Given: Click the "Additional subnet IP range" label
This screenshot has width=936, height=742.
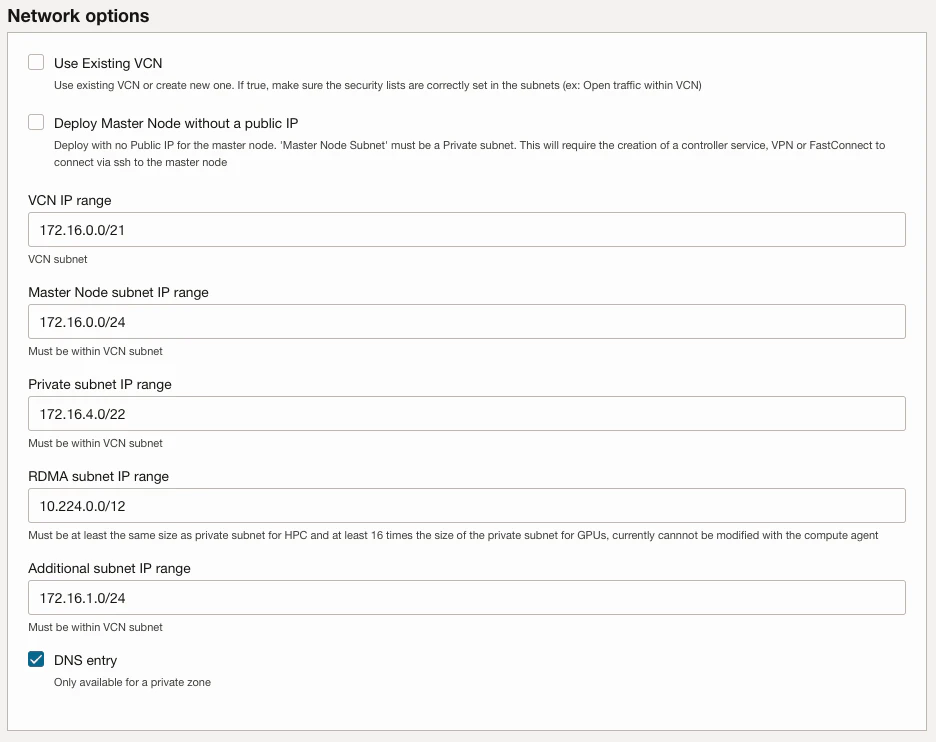Looking at the screenshot, I should pos(109,568).
